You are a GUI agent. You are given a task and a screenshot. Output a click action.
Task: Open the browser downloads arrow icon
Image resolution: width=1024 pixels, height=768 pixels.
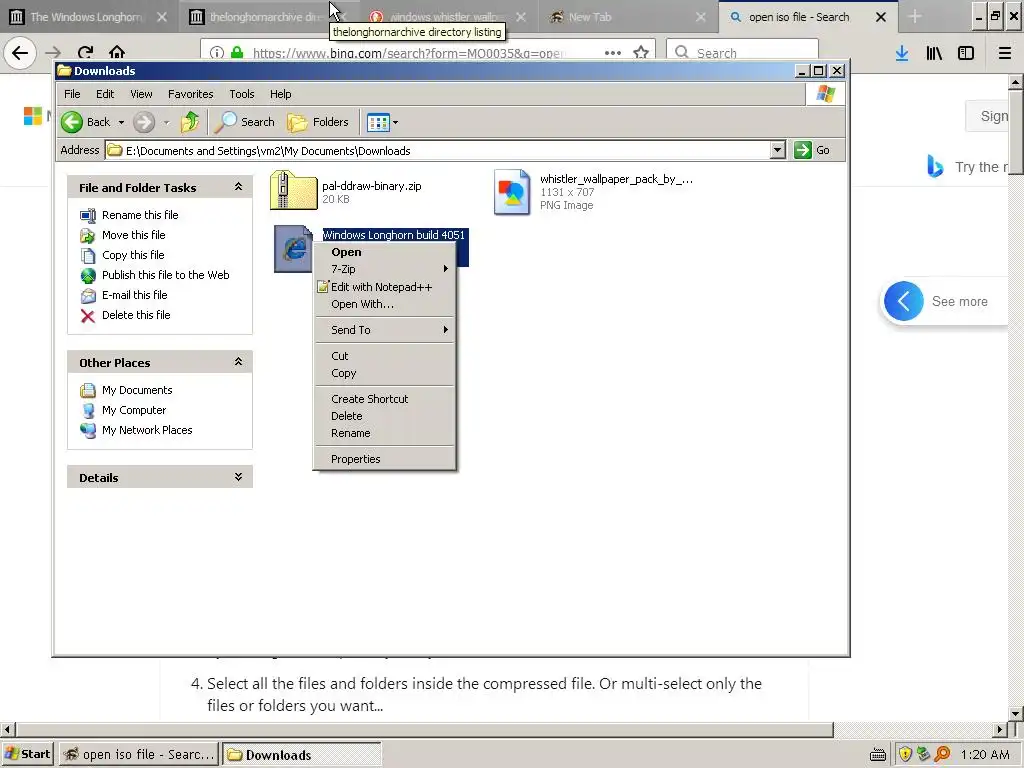902,53
